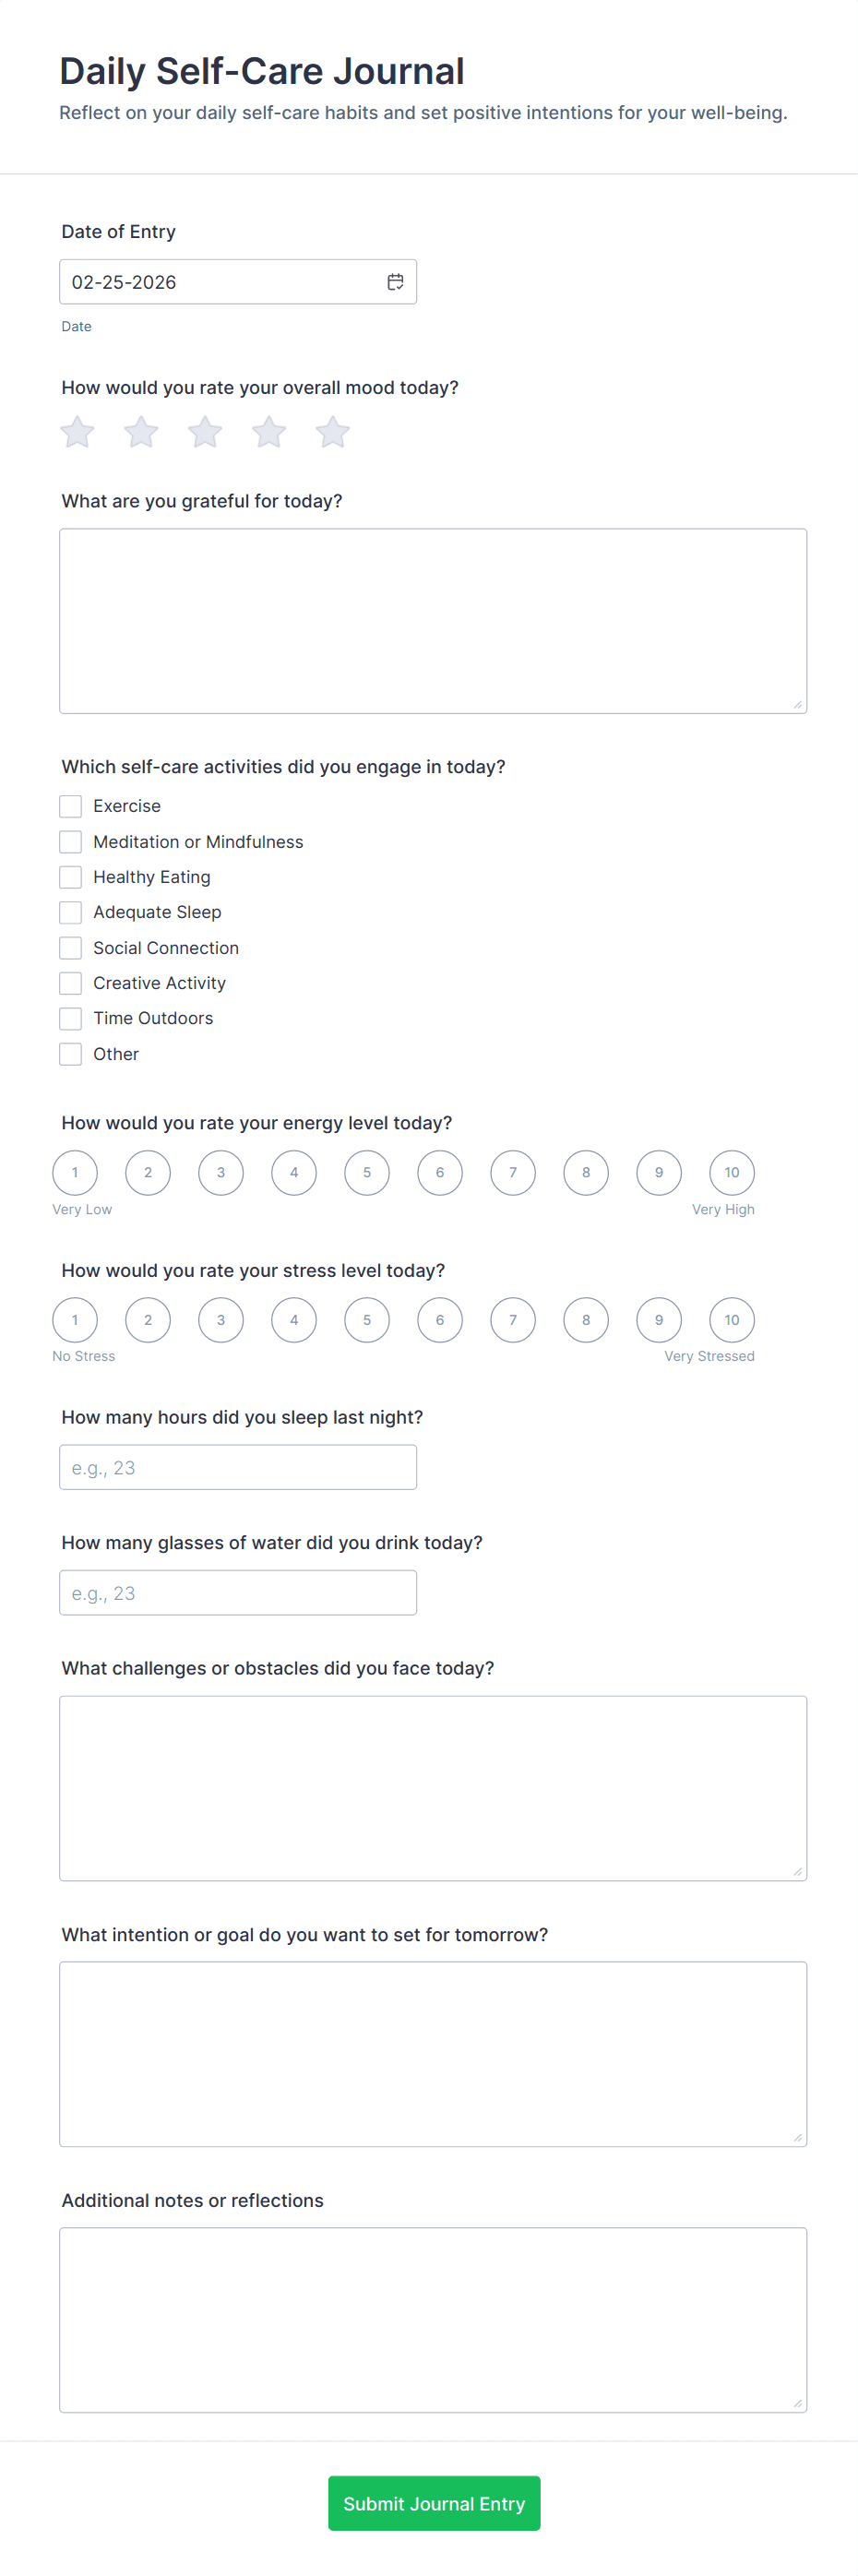Focus the hours of sleep input
Image resolution: width=858 pixels, height=2576 pixels.
coord(238,1467)
